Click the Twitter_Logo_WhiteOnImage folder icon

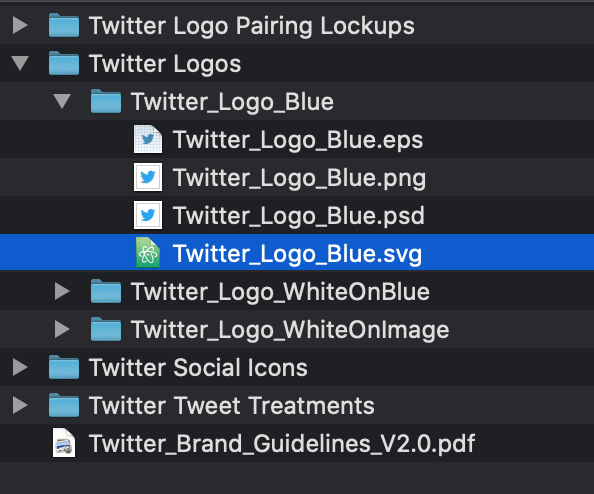(x=106, y=329)
